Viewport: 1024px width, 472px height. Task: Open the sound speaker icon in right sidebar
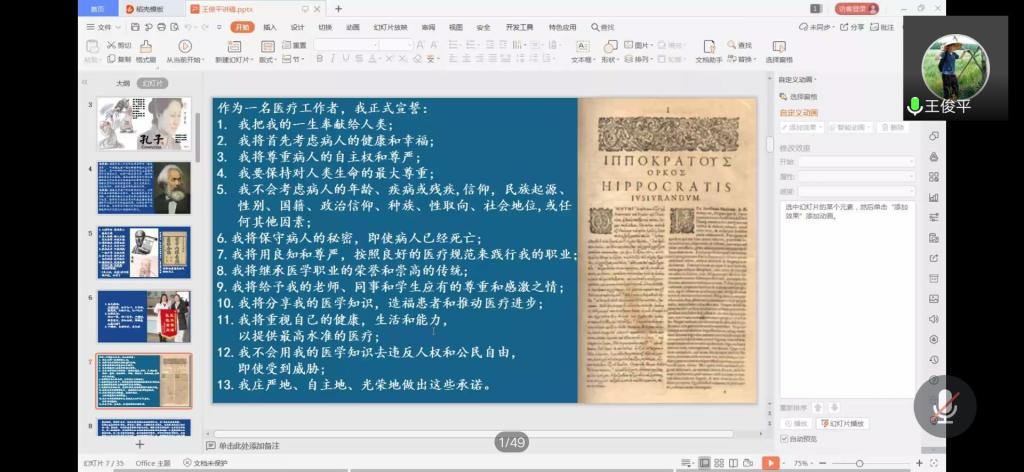(x=933, y=319)
